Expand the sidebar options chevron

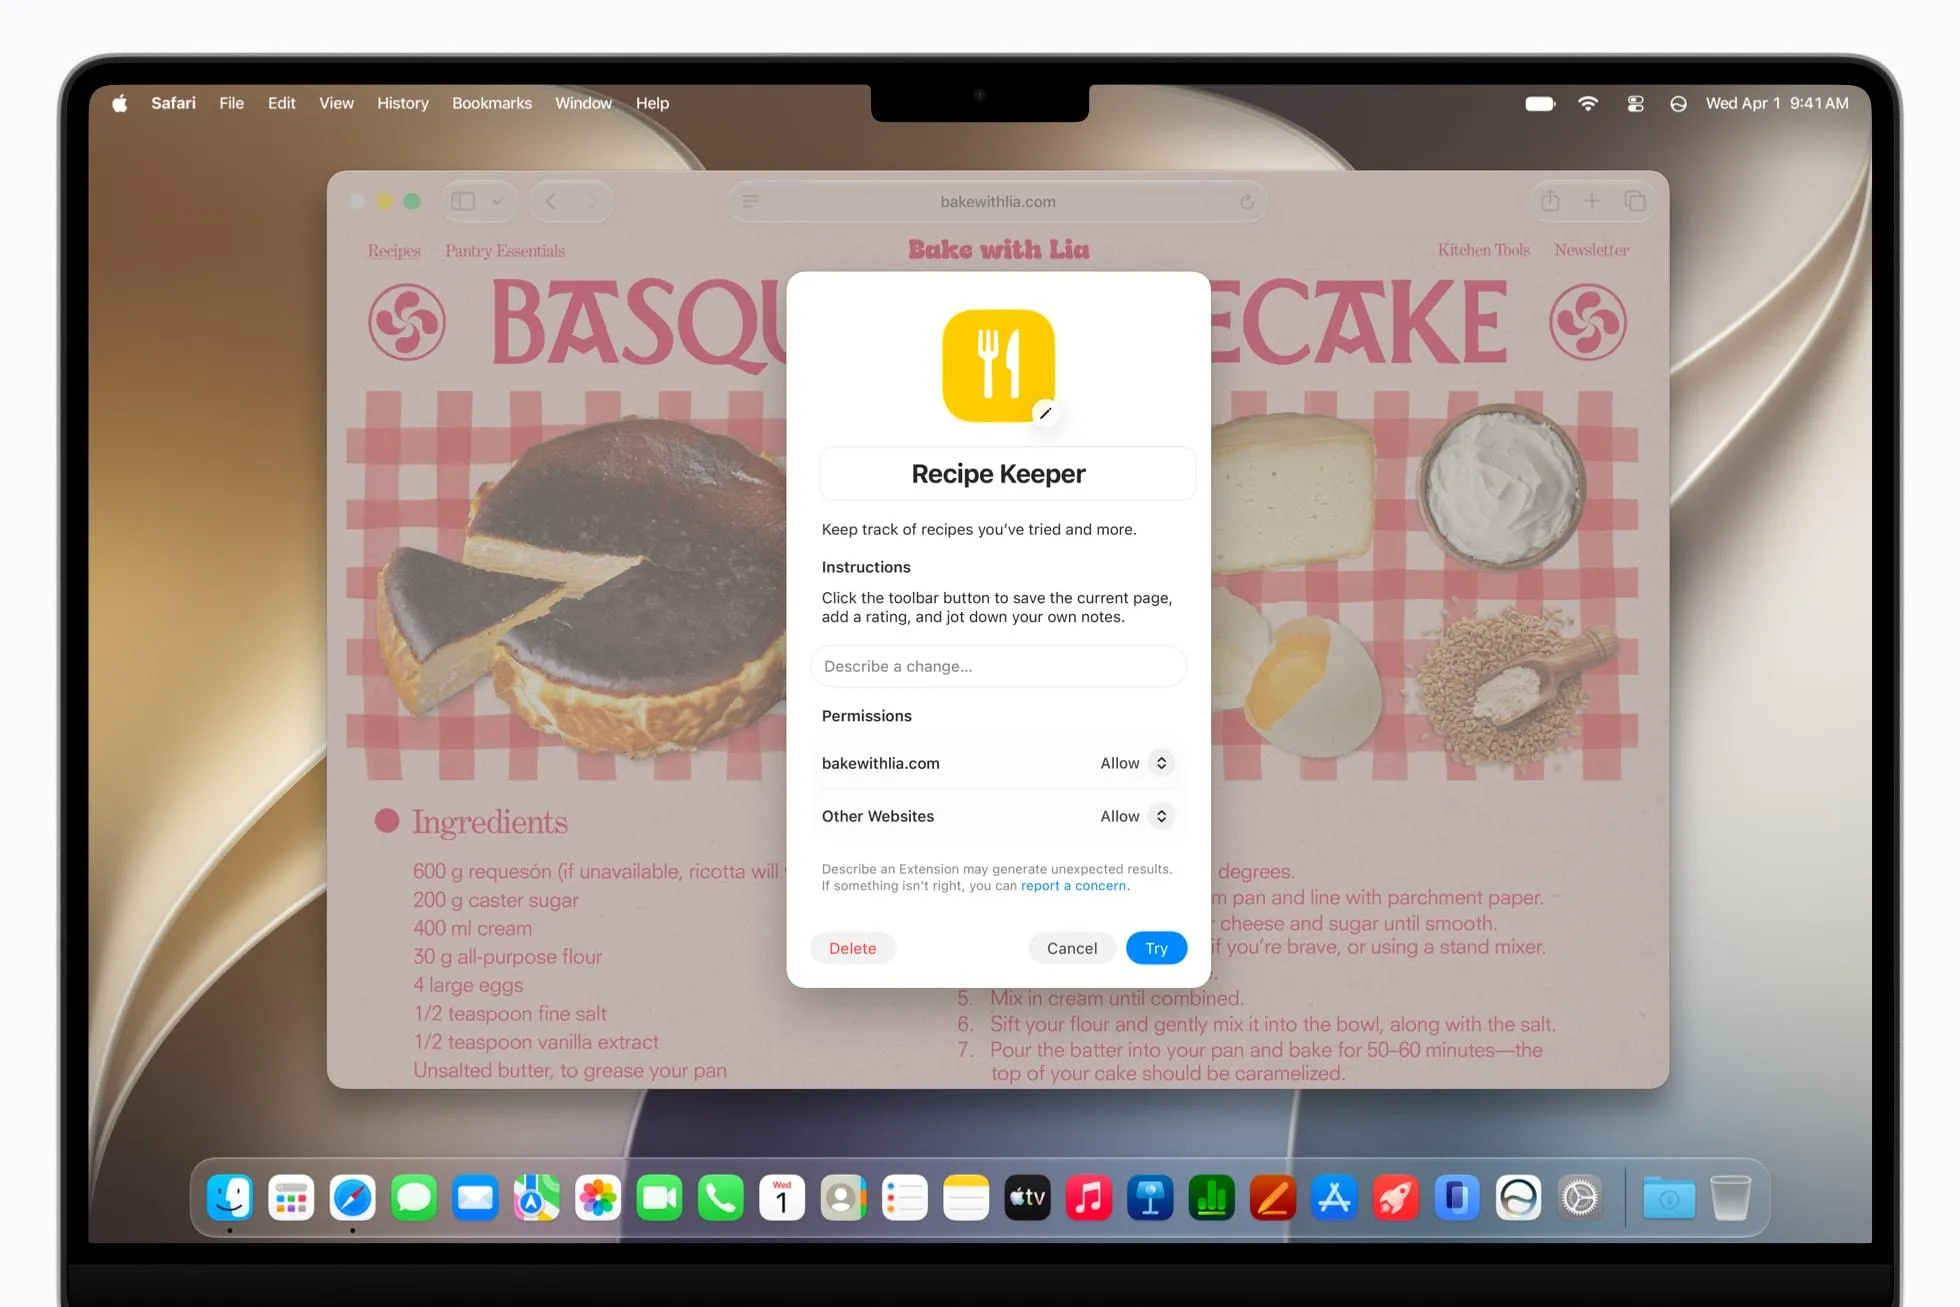click(497, 201)
